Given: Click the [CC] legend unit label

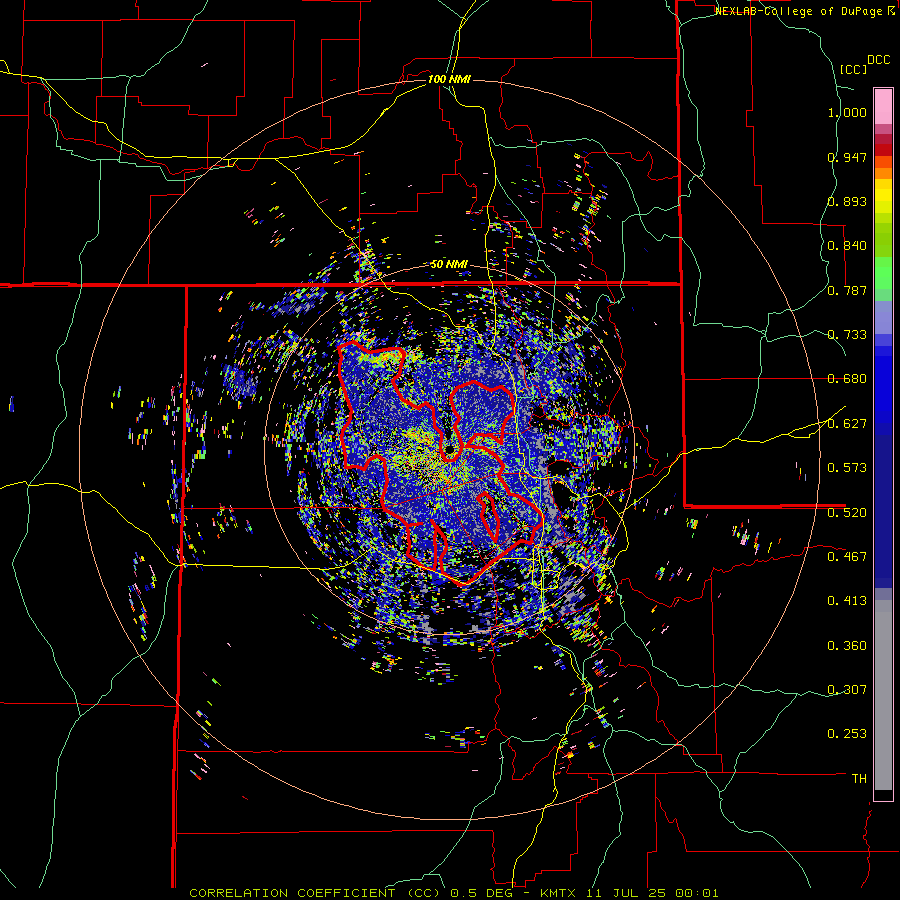Looking at the screenshot, I should tap(853, 69).
